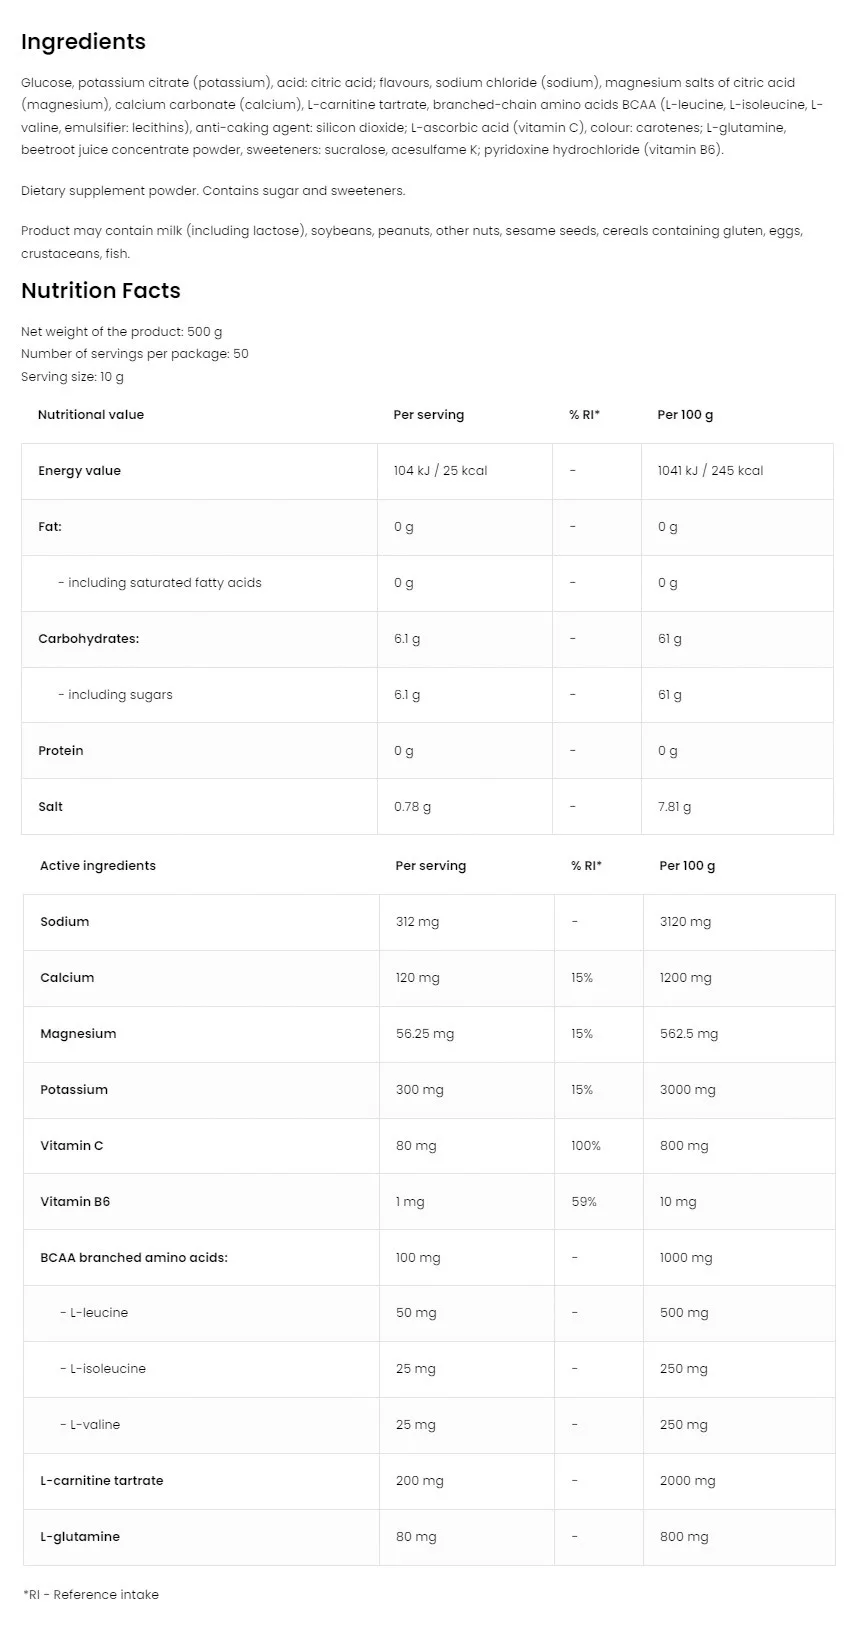Click the BCAA branched amino acids label
Screen dimensions: 850x1634
point(134,1258)
